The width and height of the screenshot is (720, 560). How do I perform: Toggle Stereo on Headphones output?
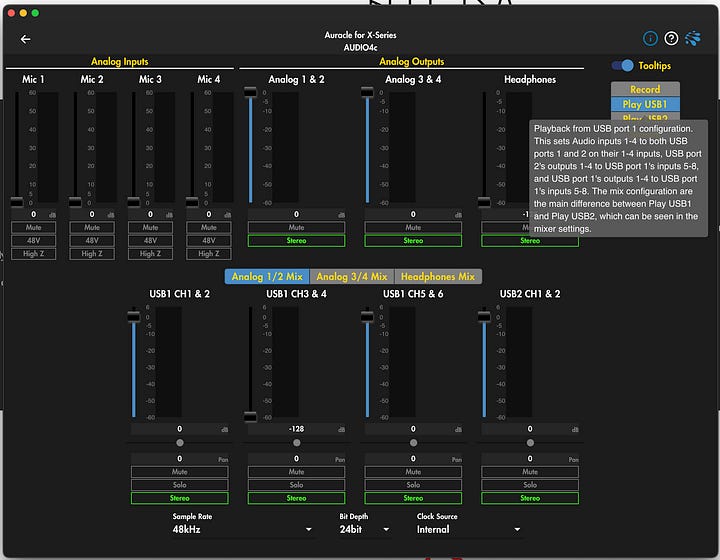point(530,241)
